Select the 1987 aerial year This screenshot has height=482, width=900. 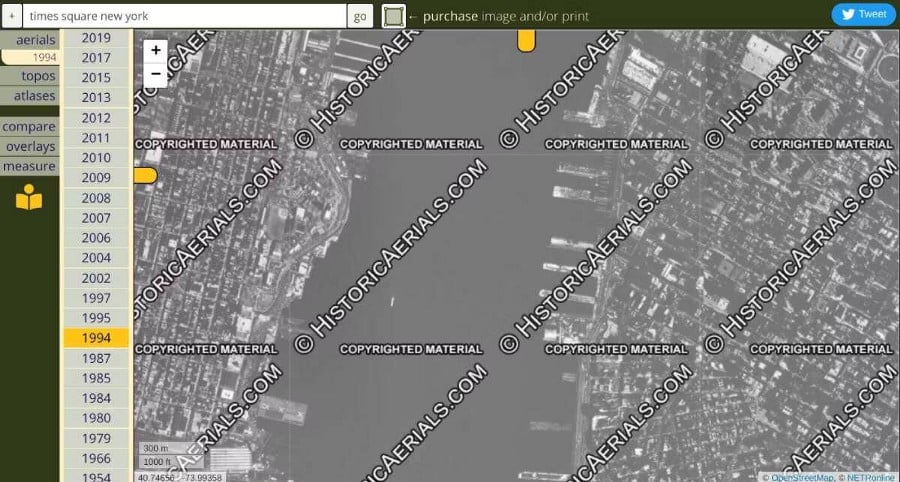(x=96, y=358)
